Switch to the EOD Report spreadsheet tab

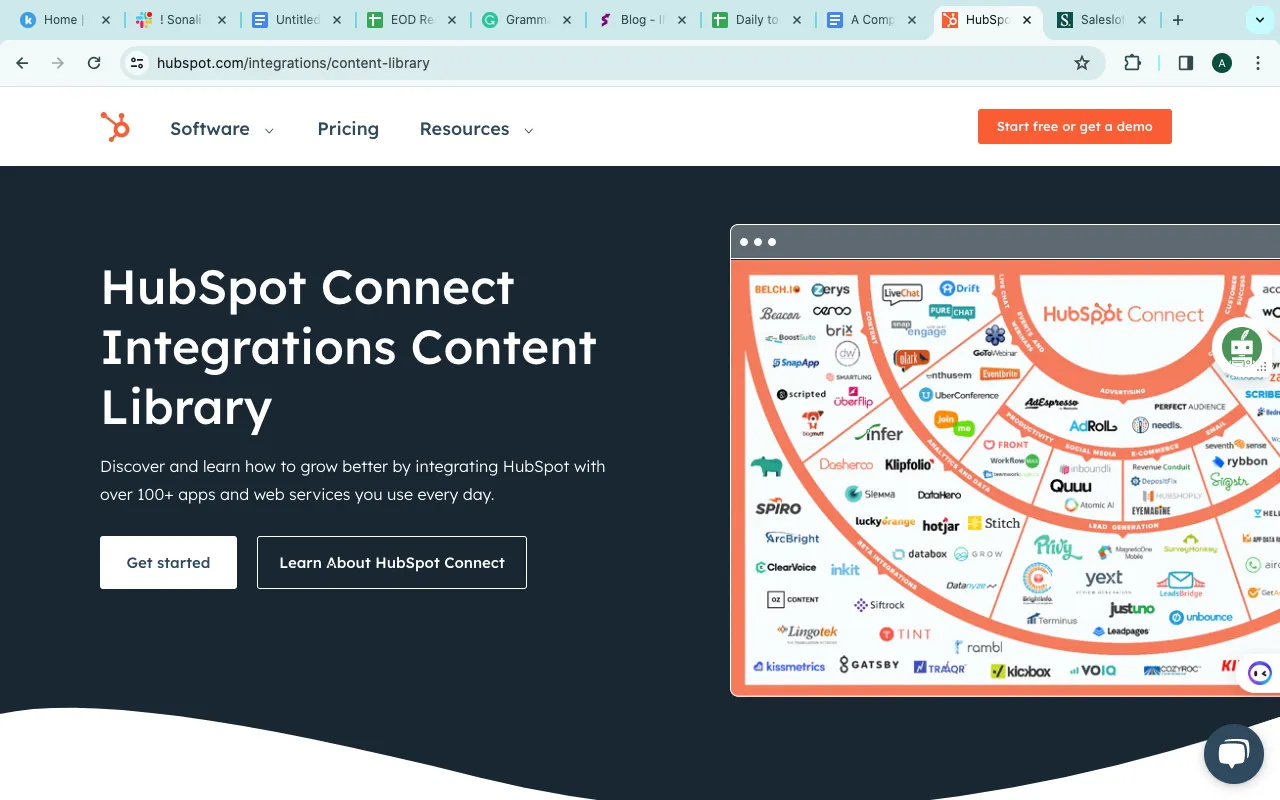click(x=411, y=20)
